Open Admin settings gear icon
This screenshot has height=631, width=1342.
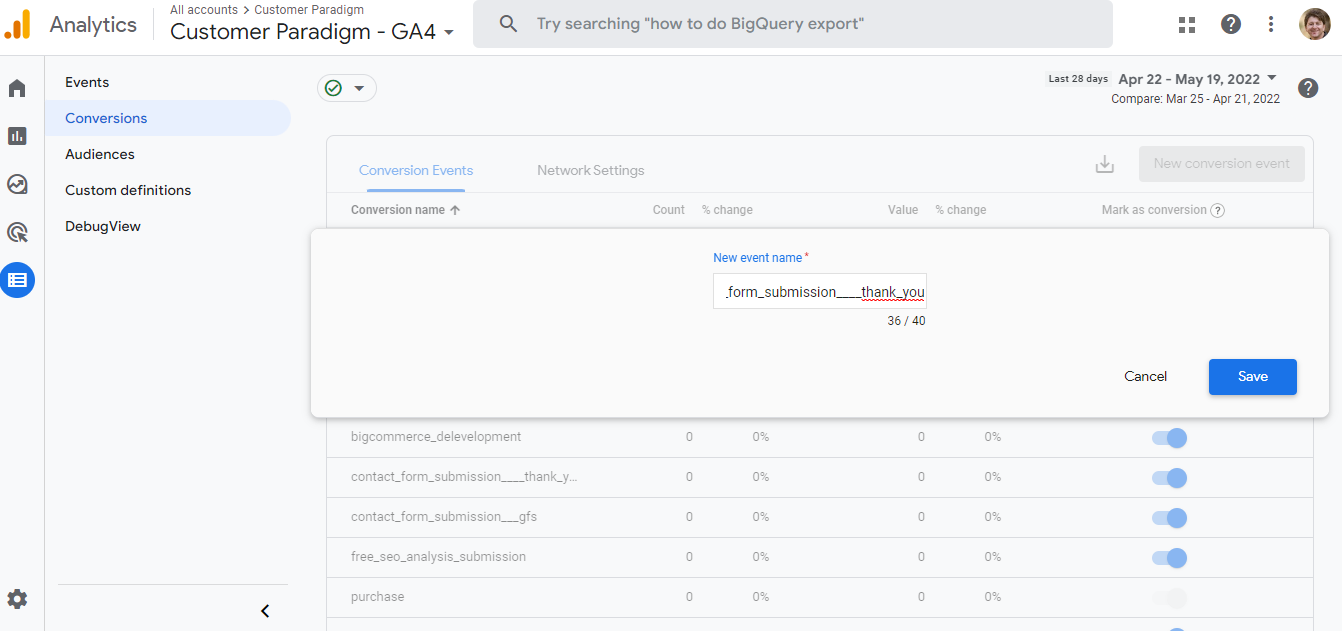17,599
